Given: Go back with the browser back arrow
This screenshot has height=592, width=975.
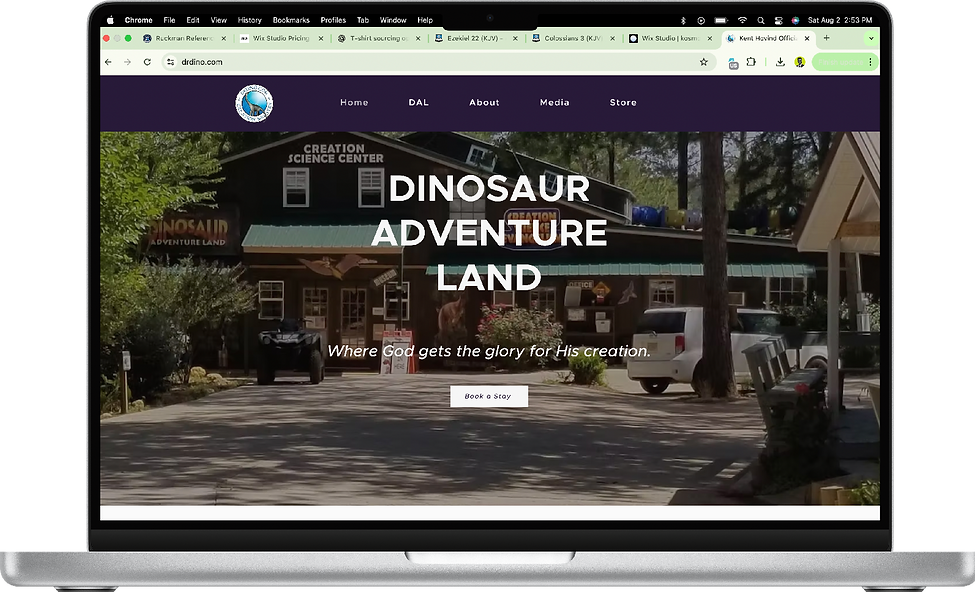Looking at the screenshot, I should coord(109,62).
